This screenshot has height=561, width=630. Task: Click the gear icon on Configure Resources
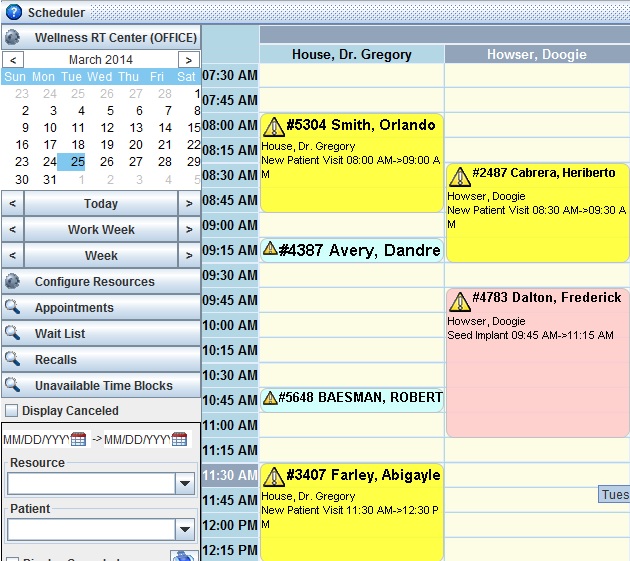click(x=12, y=281)
